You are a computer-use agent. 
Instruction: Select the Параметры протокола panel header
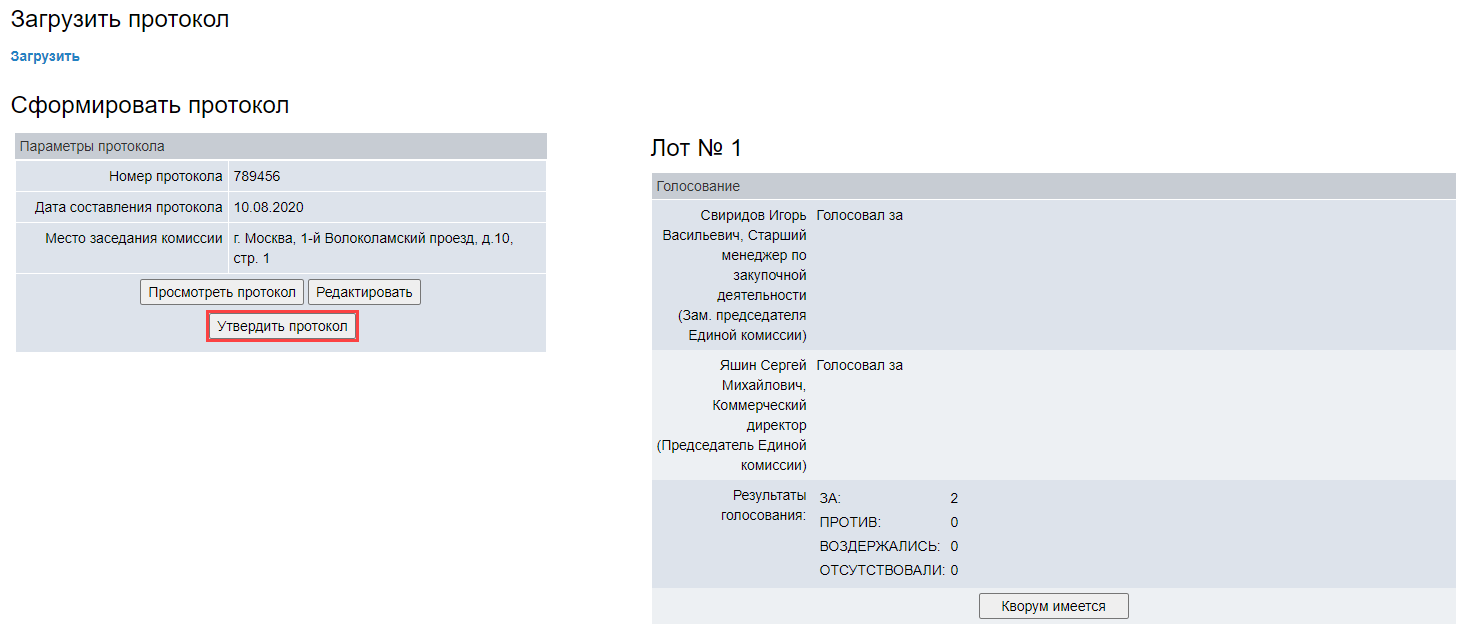point(92,146)
